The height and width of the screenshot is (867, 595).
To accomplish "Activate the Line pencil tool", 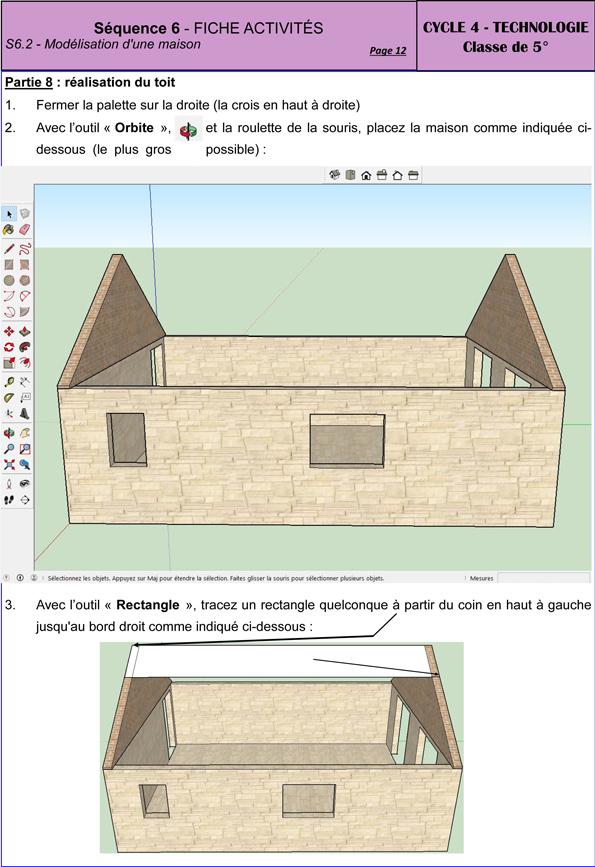I will [9, 249].
